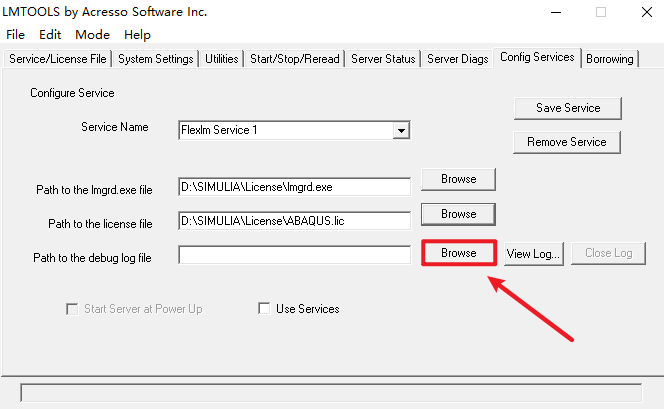Screen dimensions: 664x409
Task: Expand the Service Name dropdown
Action: click(x=401, y=130)
